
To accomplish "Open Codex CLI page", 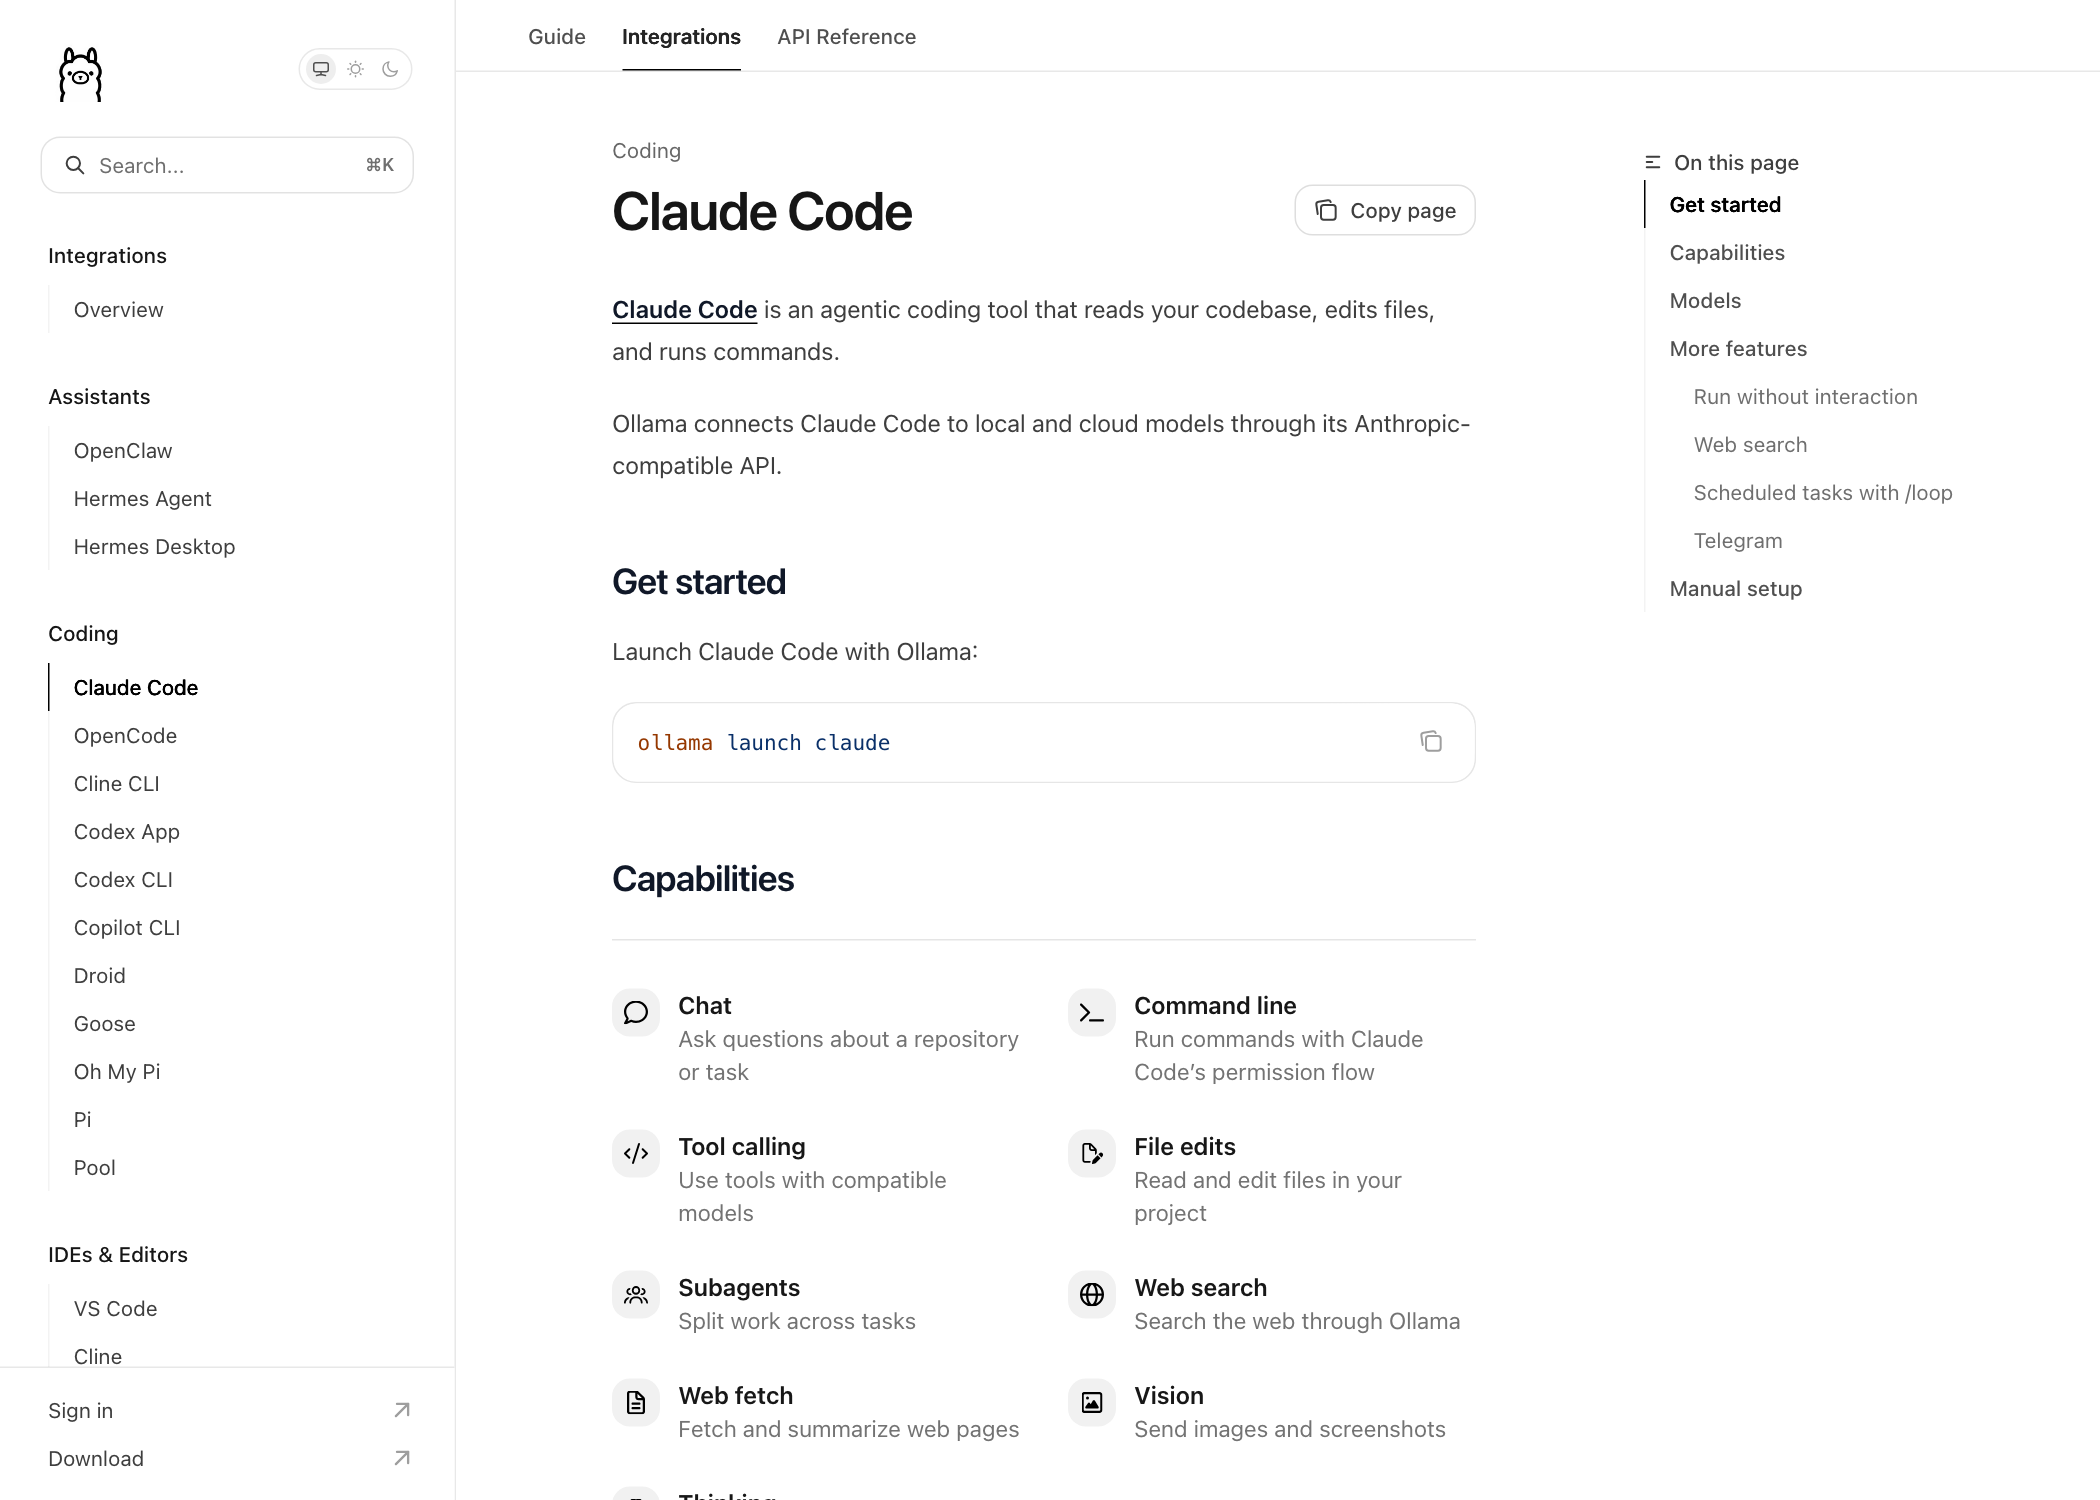I will (123, 880).
